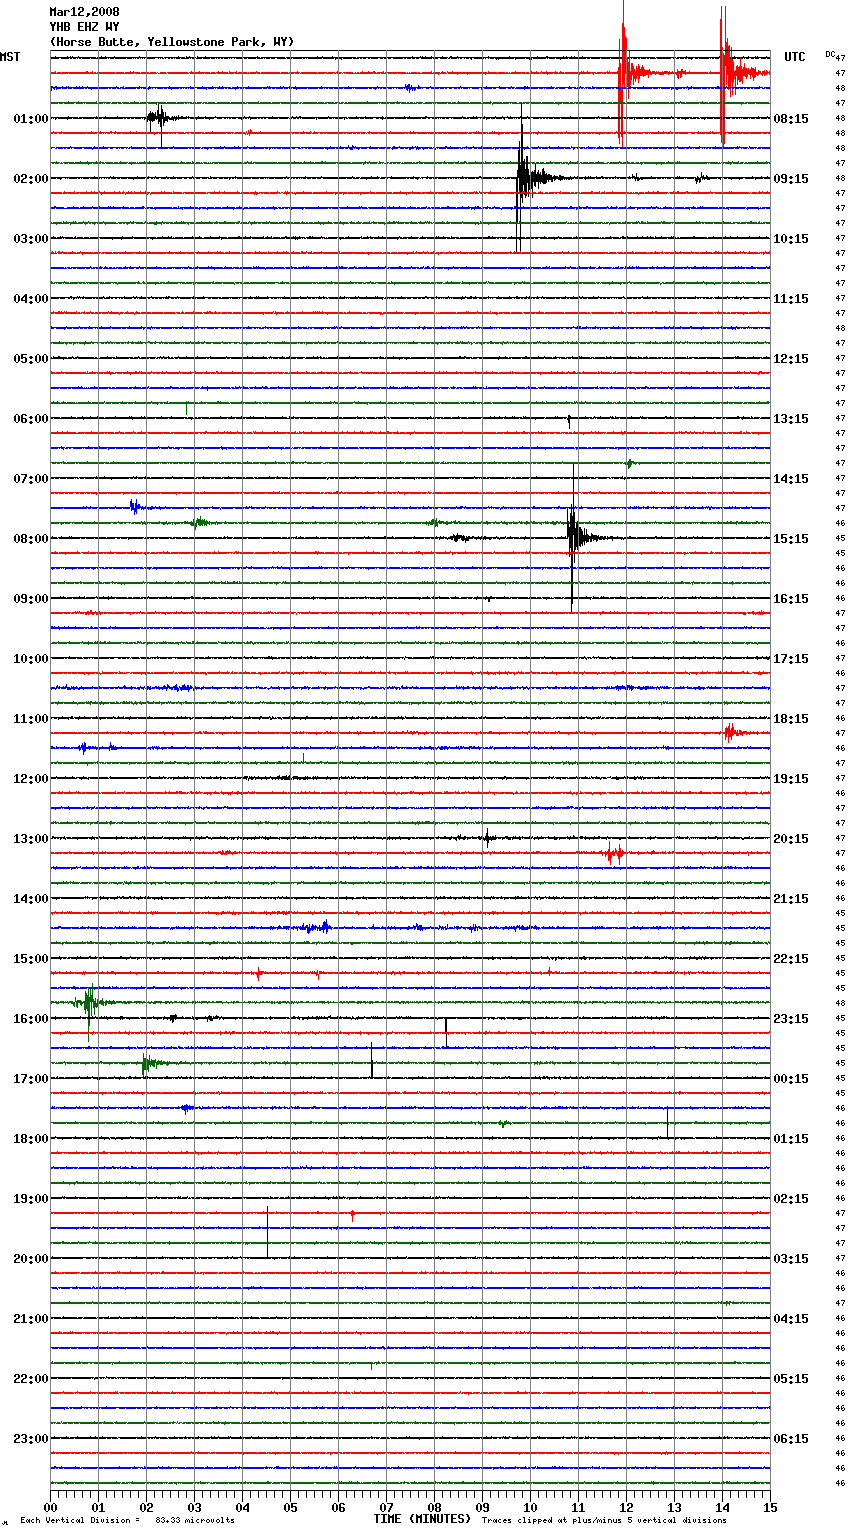Viewport: 850px width, 1534px height.
Task: Select the 15:00 MST time label
Action: 31,959
